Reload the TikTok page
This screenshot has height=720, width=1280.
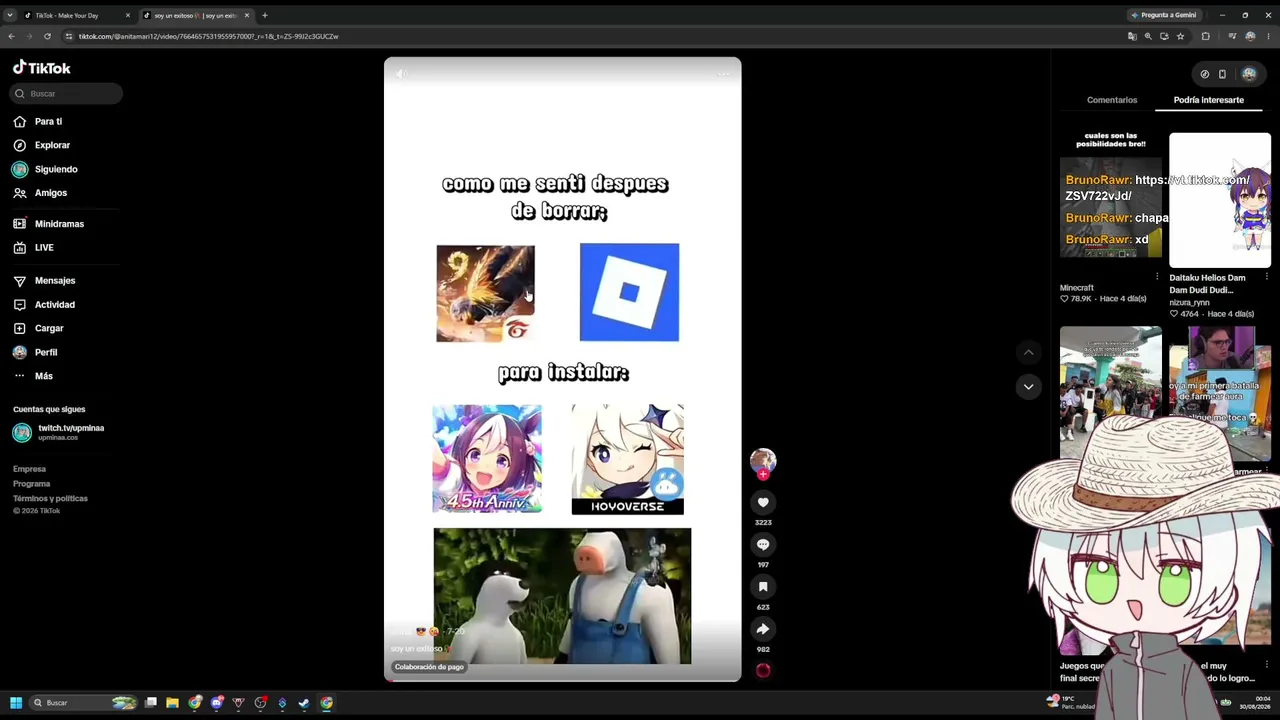coord(47,36)
